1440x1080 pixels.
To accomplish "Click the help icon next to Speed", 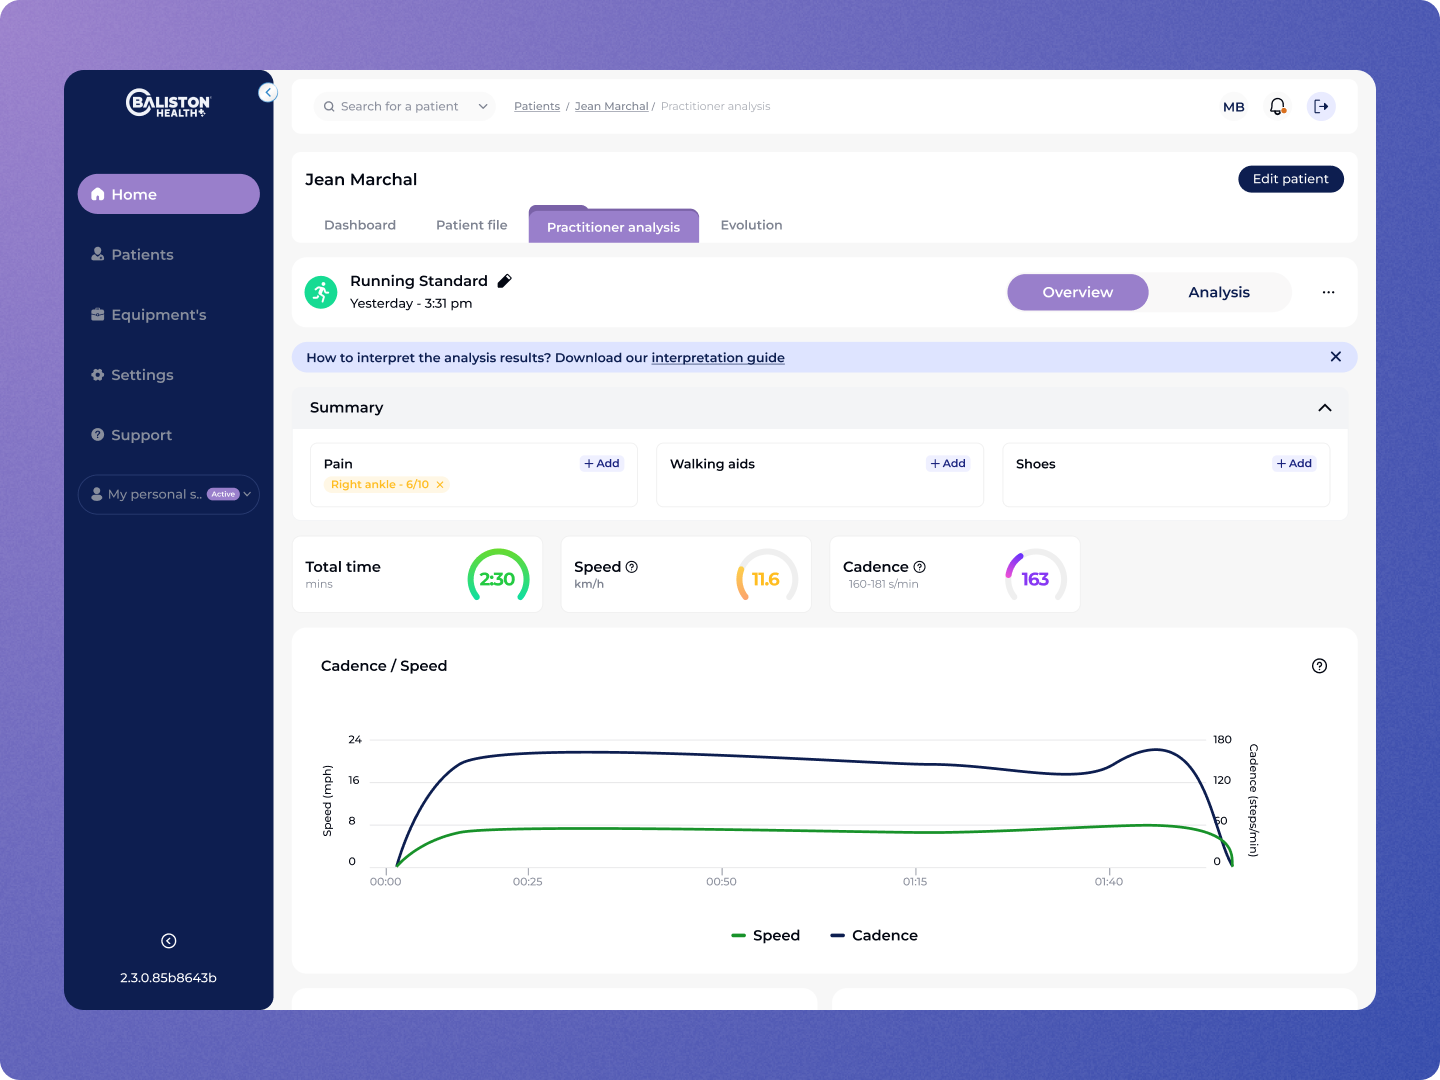I will (x=632, y=567).
